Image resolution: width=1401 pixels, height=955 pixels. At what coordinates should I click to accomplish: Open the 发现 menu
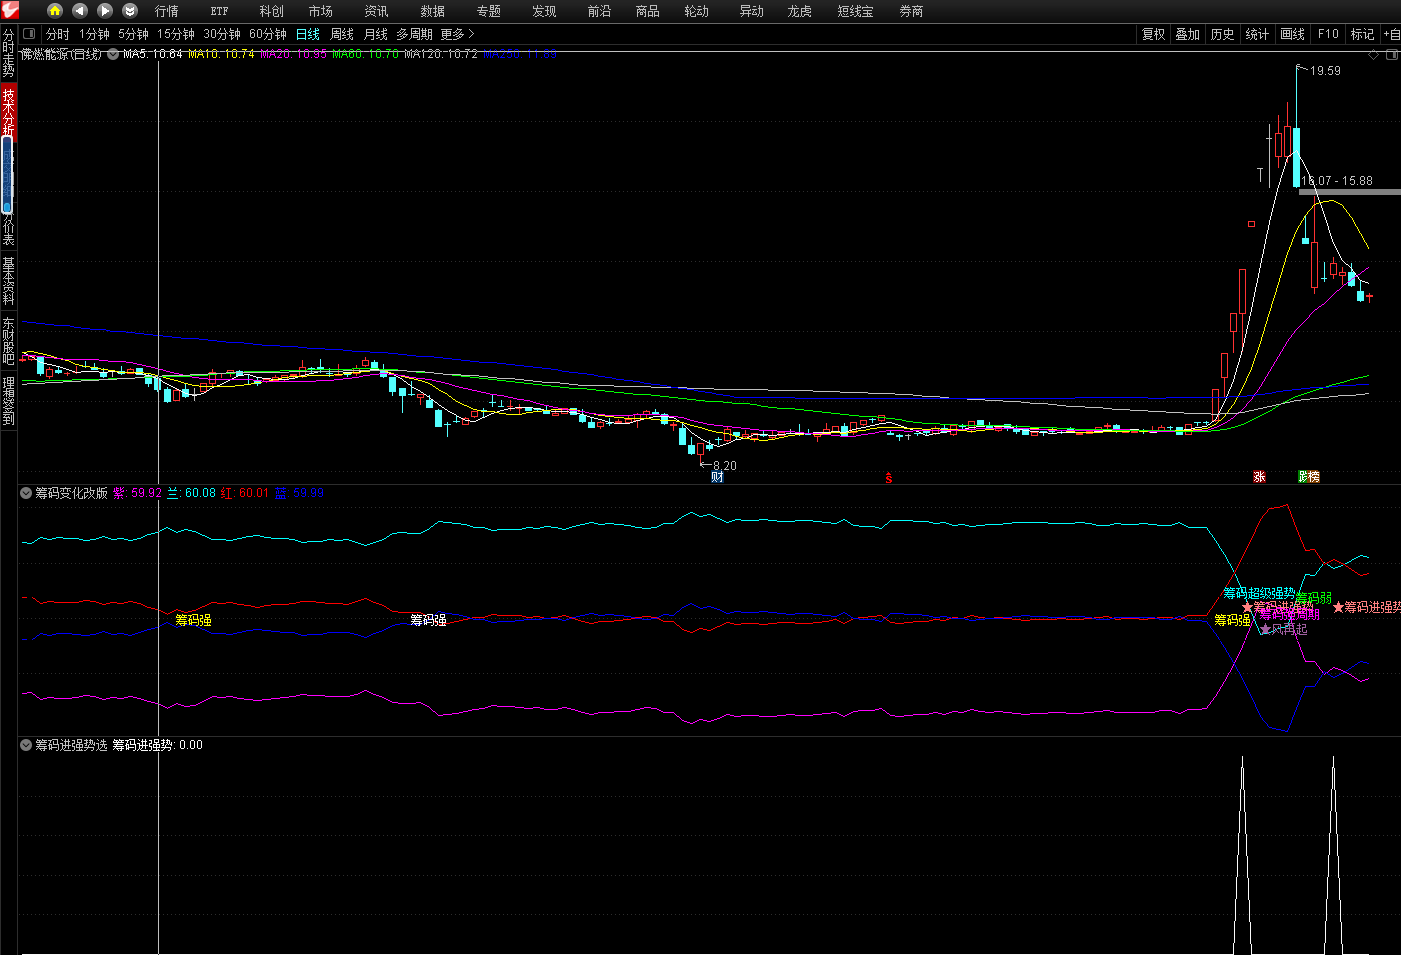tap(544, 11)
